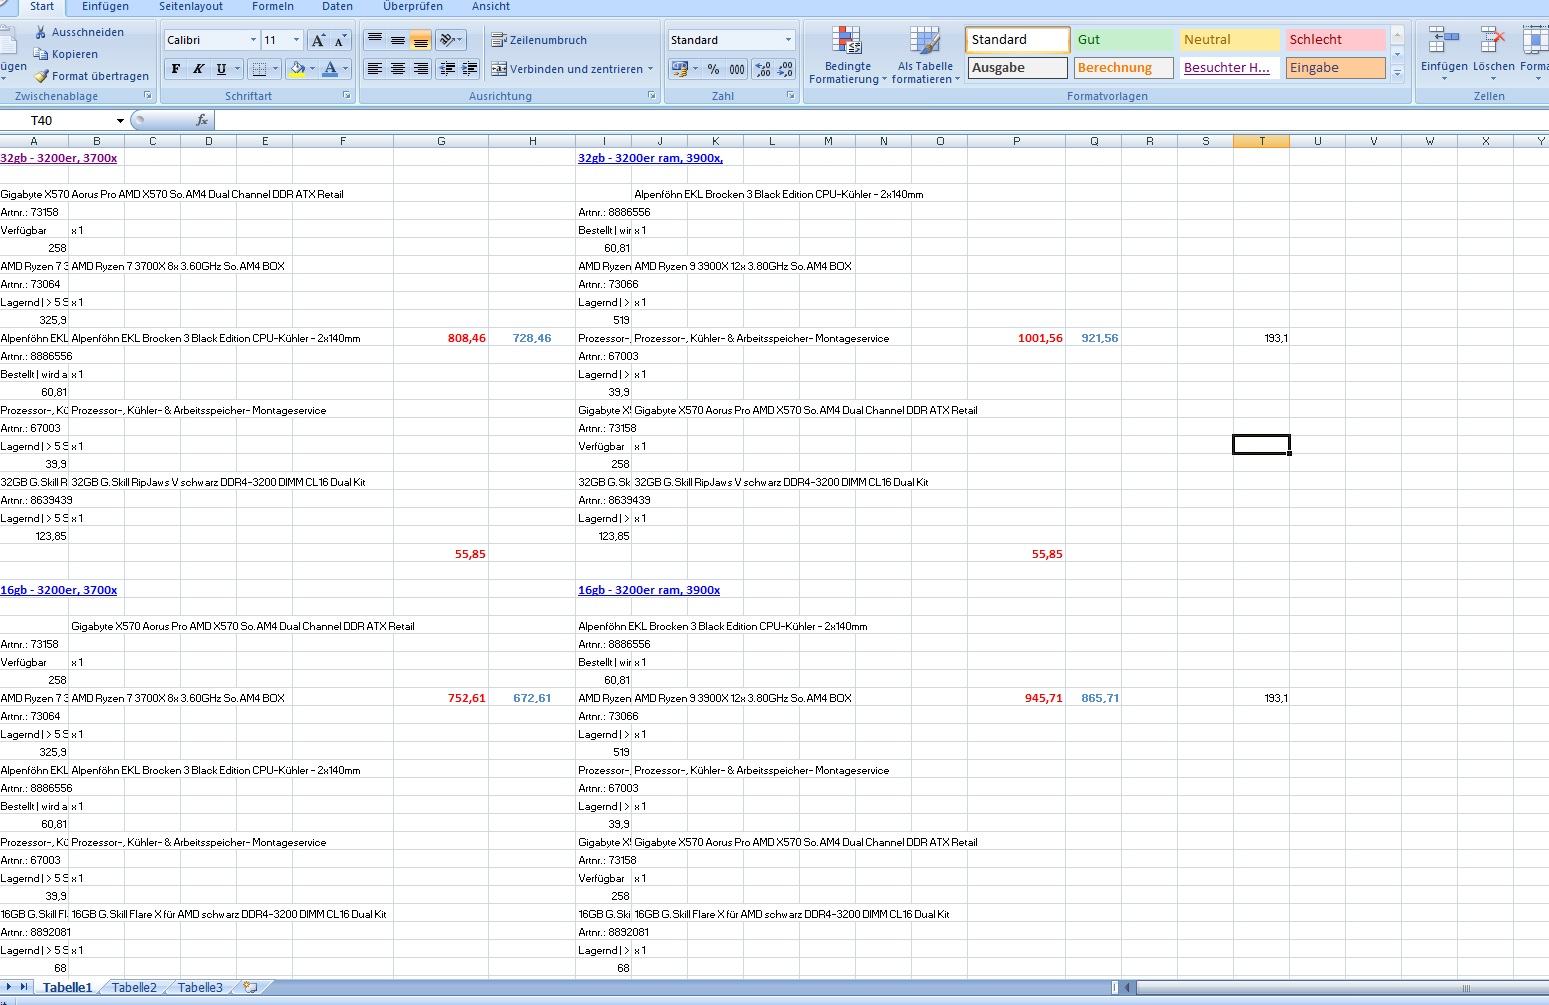Open the Daten ribbon tab
Screen dimensions: 1549x1005
(337, 6)
